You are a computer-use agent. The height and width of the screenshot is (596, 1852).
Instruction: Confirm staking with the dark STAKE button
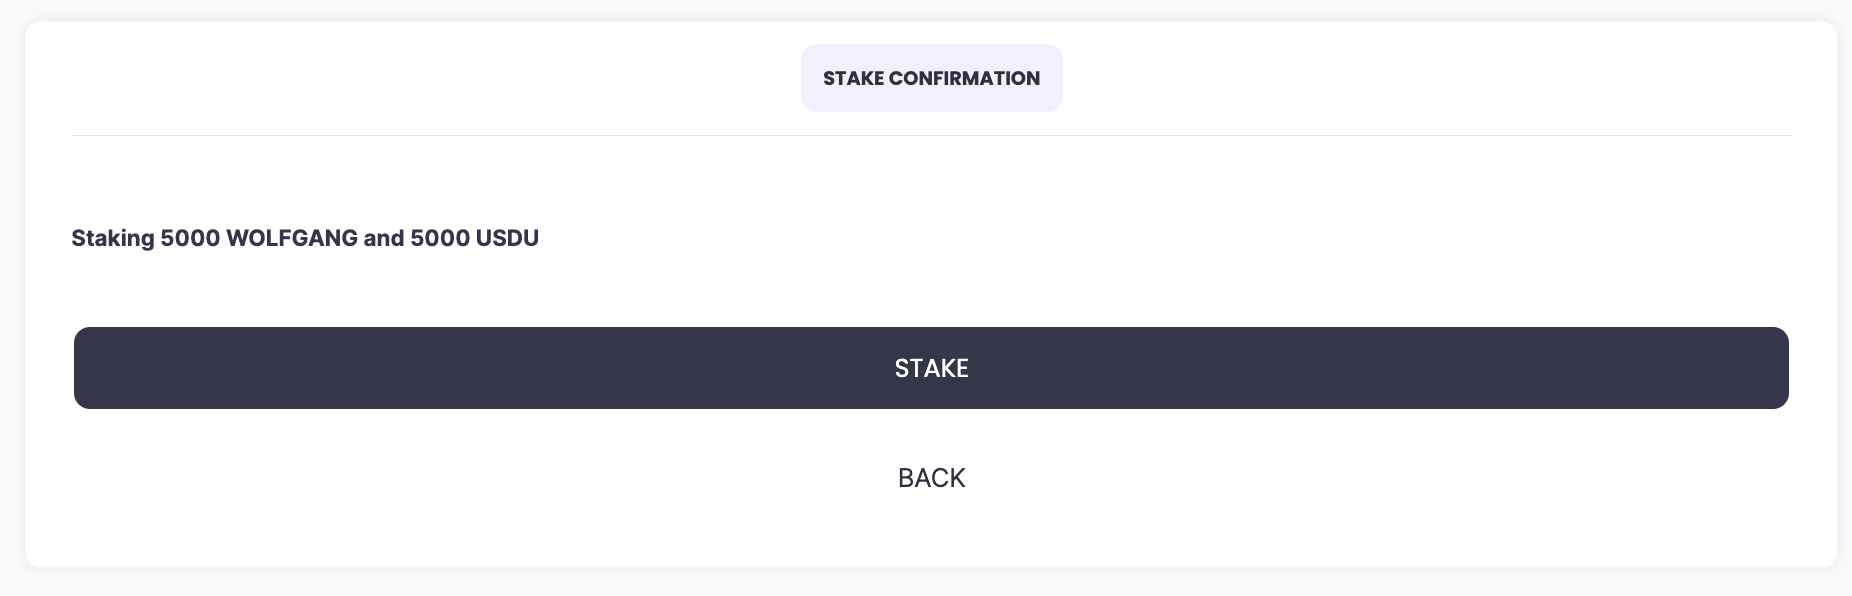931,368
